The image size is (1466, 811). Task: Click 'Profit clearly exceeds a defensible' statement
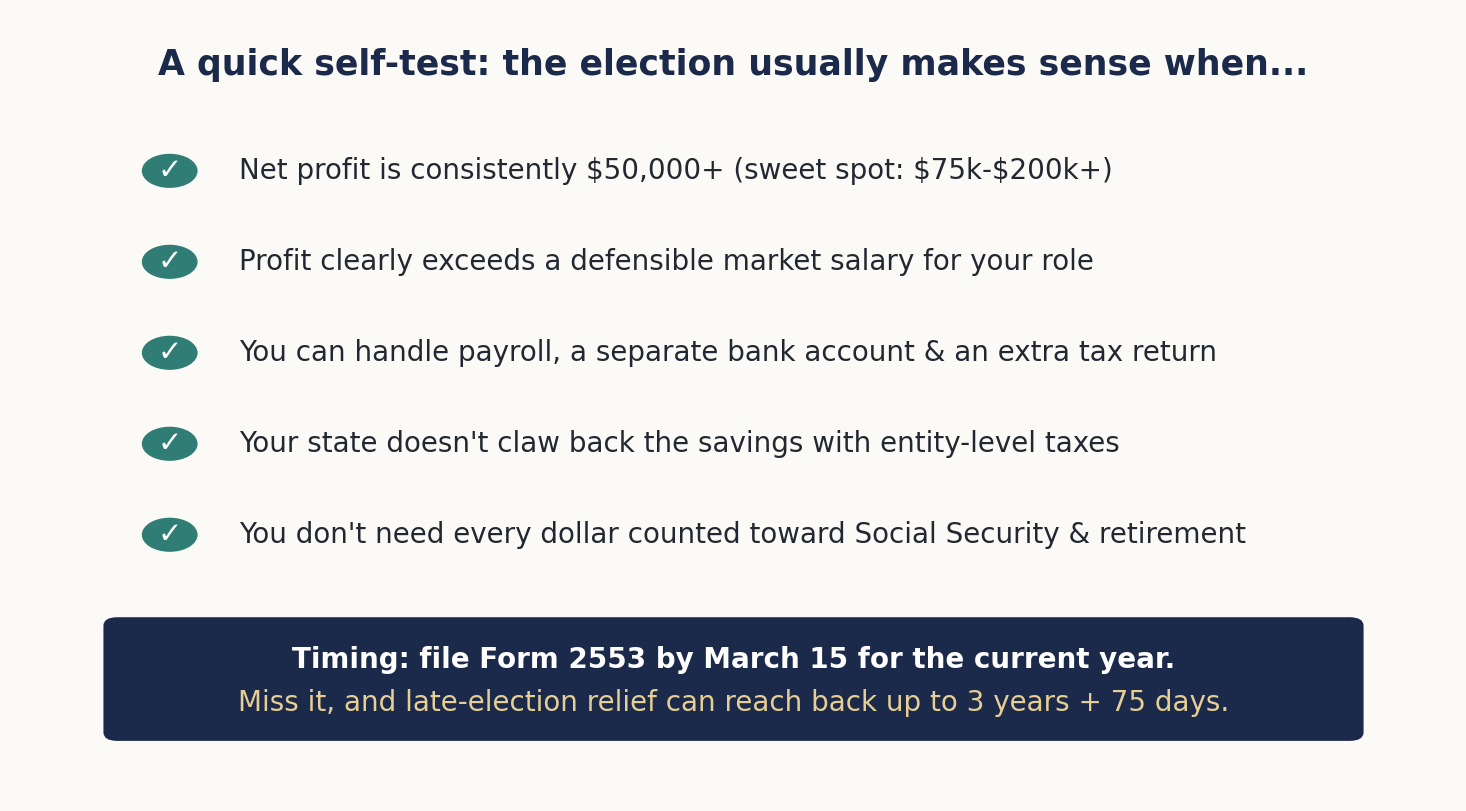point(666,262)
